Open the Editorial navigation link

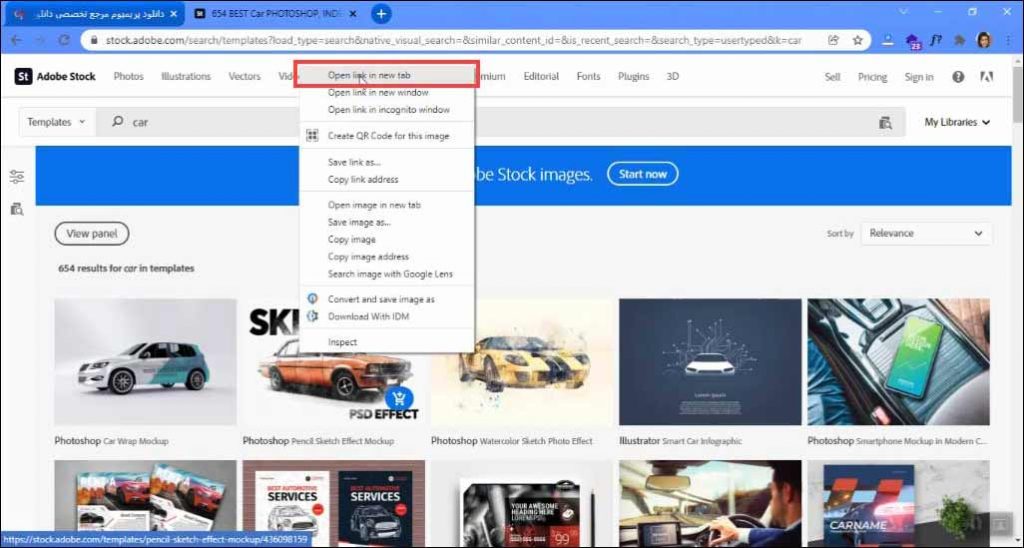coord(541,76)
